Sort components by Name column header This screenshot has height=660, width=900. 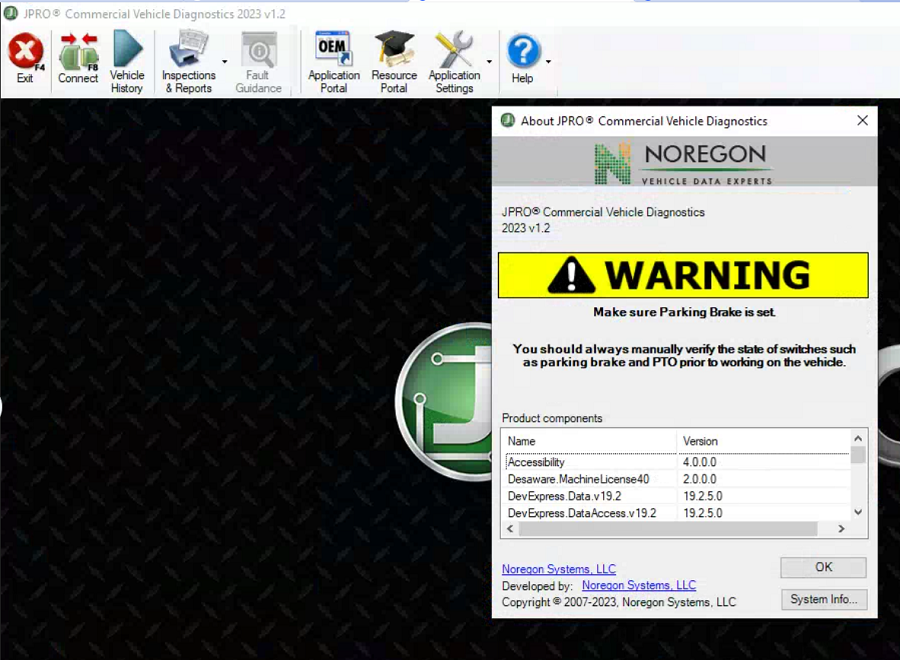coord(589,441)
